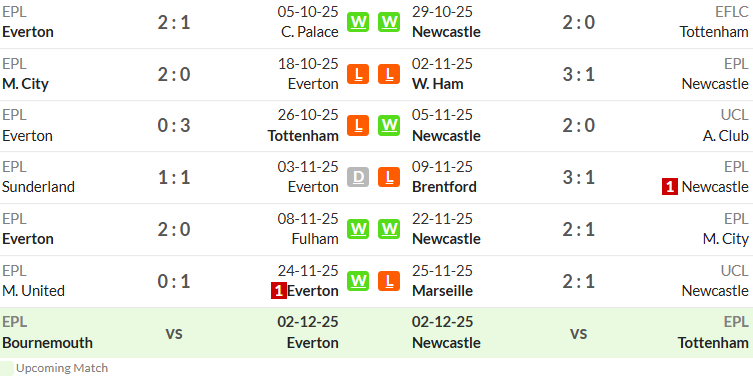Click the green W badge for Everton vs C. Palace

click(358, 22)
